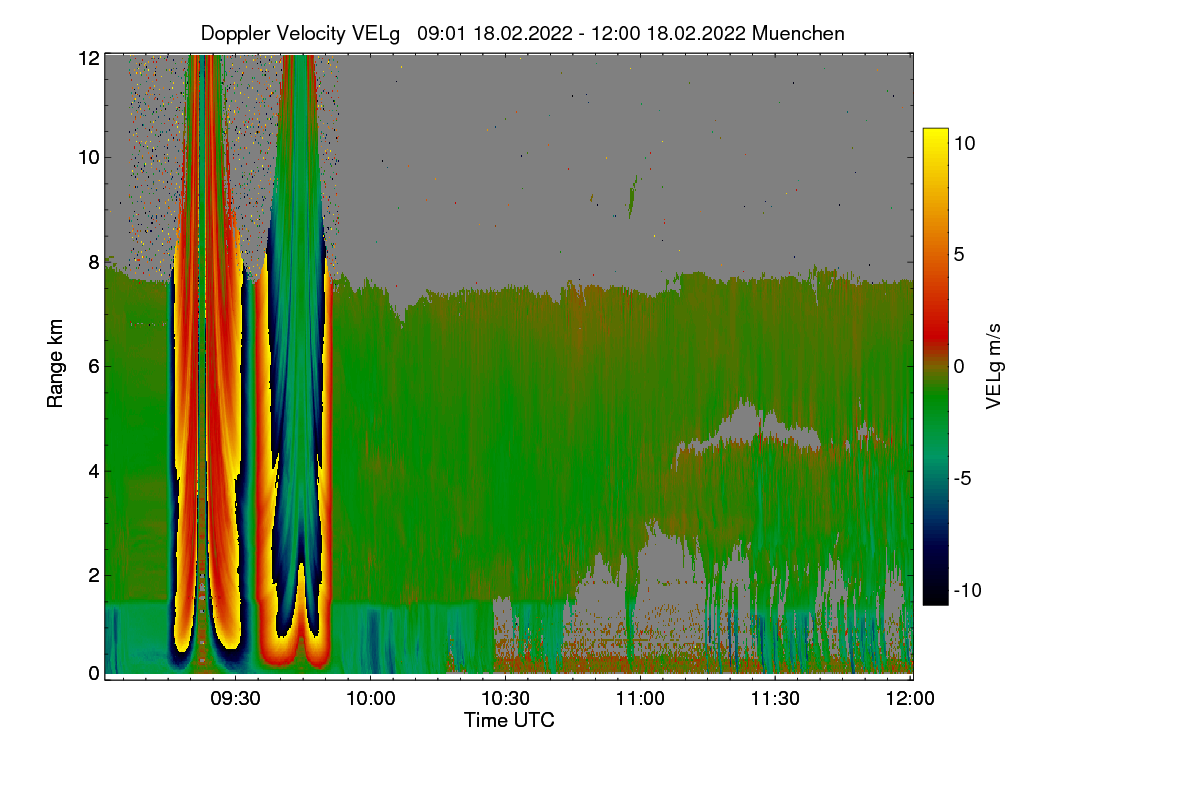Screen dimensions: 1200x800
Task: Click the colorbar tick label 5
Action: pos(959,254)
